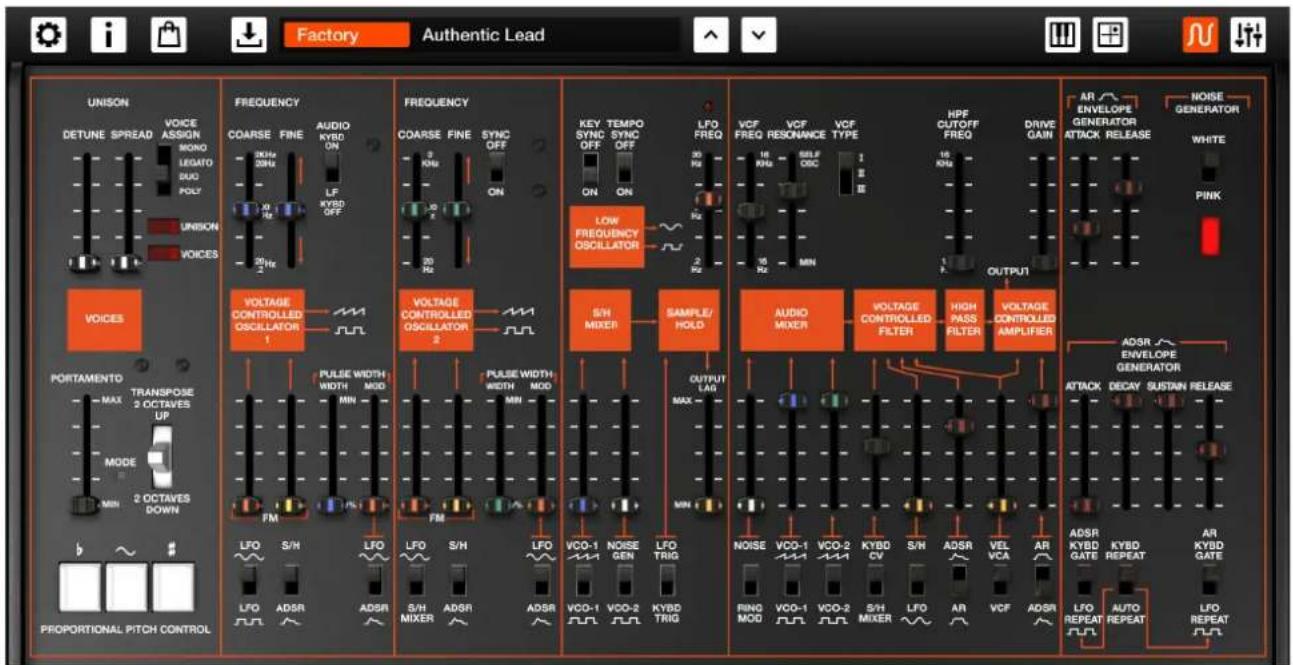Toggle the VCF Type selector switch
Image resolution: width=1293 pixels, height=665 pixels.
point(844,172)
